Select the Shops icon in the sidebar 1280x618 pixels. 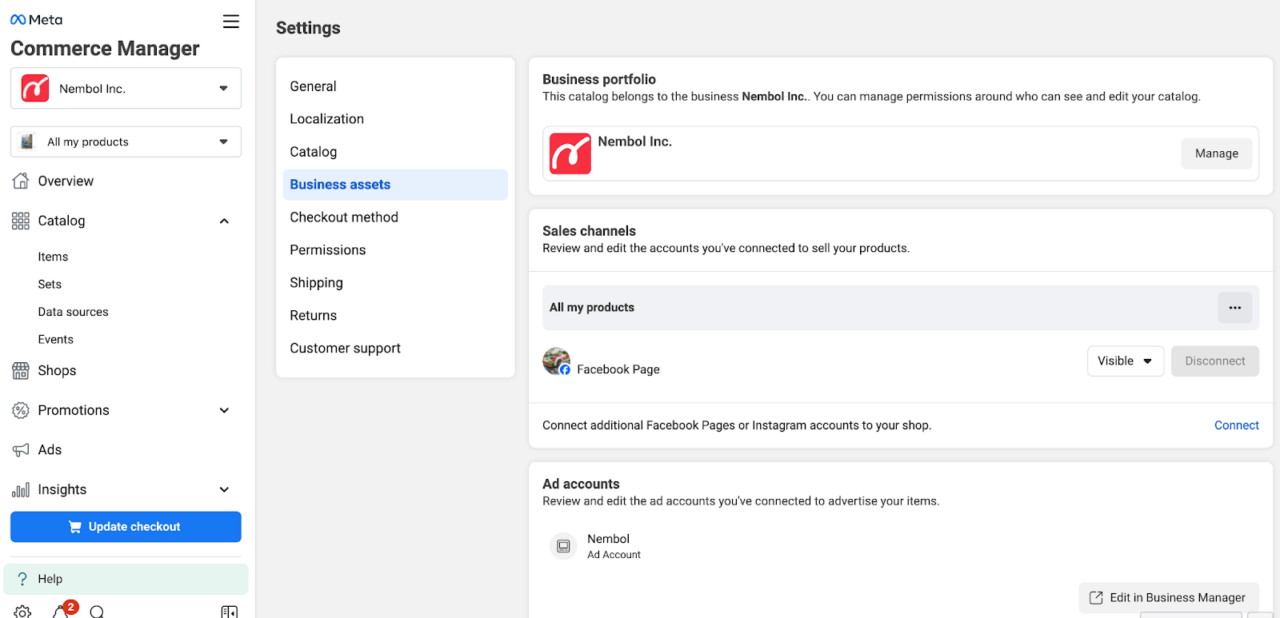21,370
